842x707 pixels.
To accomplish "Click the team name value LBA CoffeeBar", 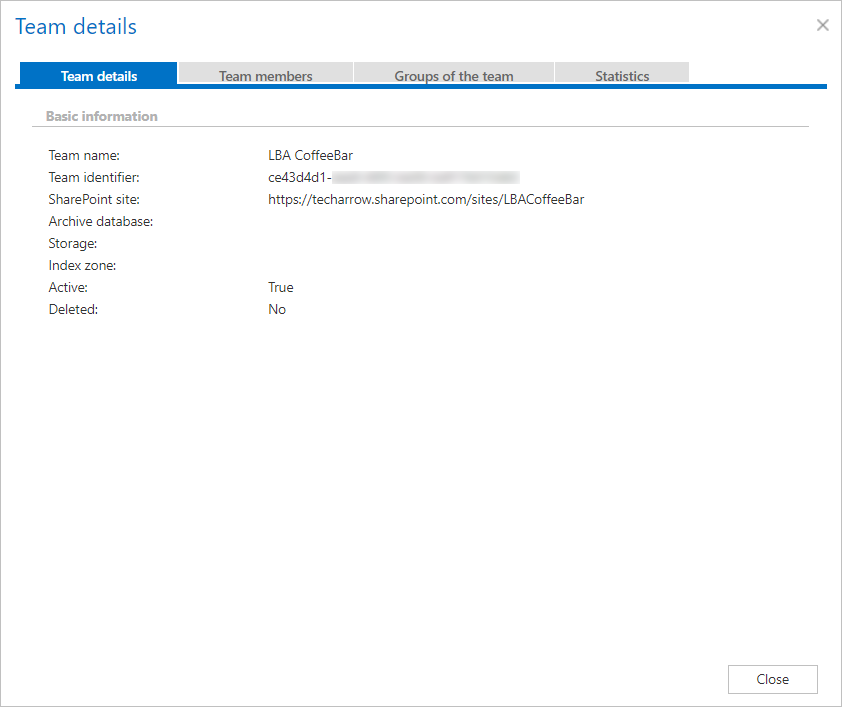I will pyautogui.click(x=310, y=155).
